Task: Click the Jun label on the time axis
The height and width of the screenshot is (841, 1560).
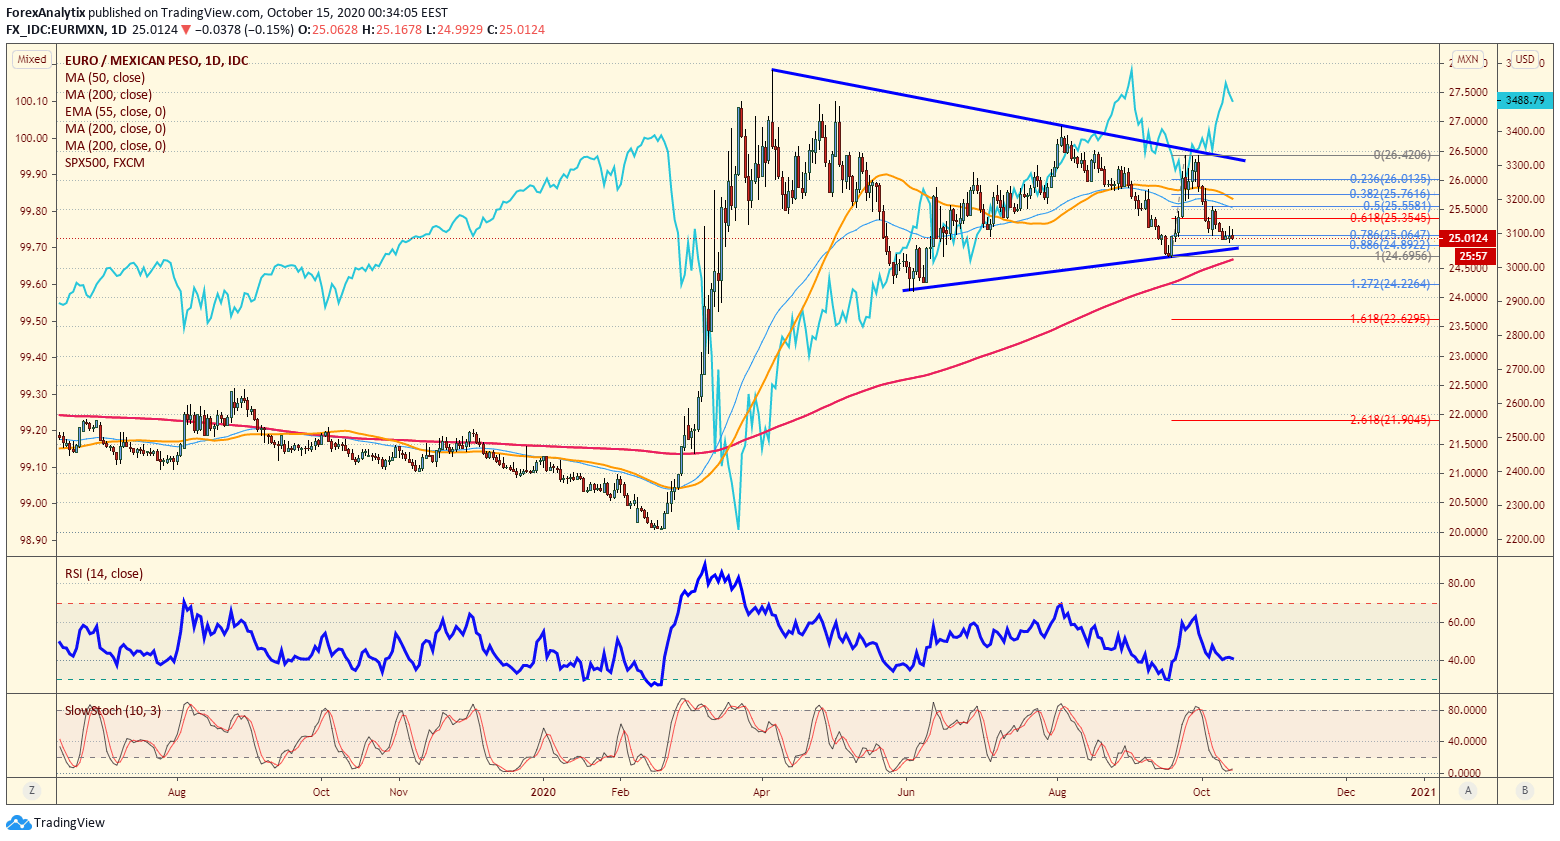Action: (906, 792)
